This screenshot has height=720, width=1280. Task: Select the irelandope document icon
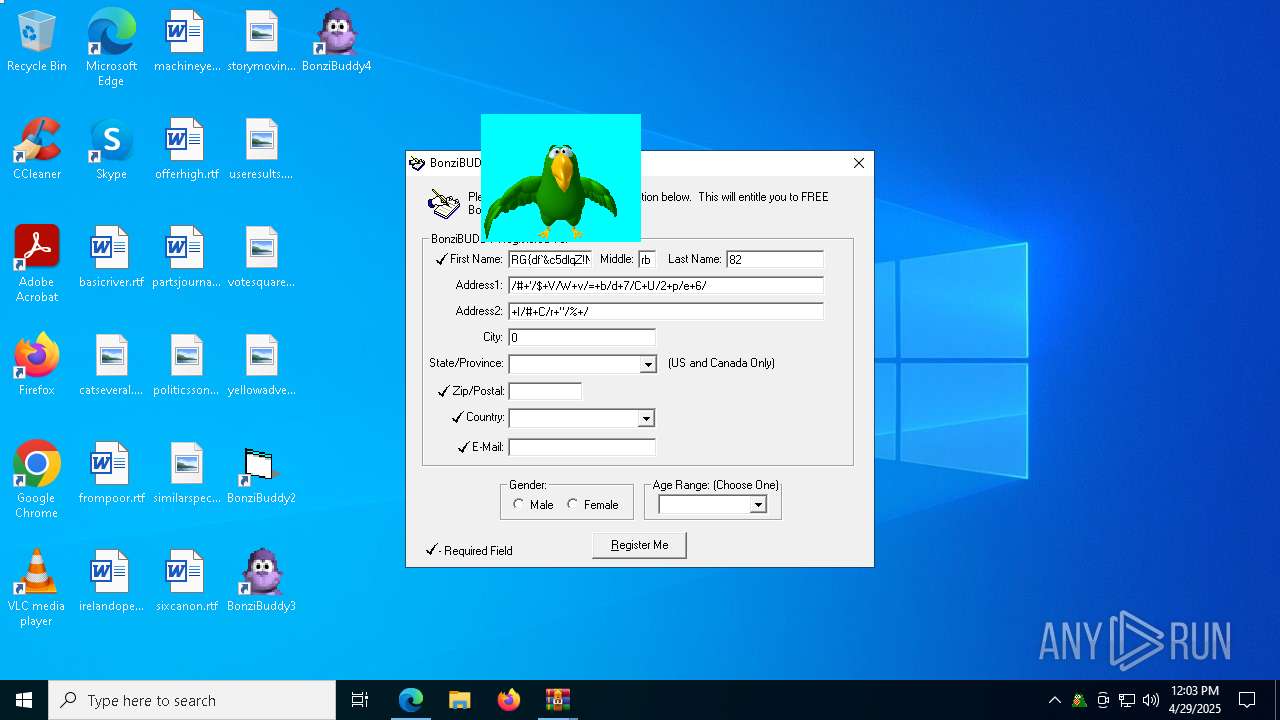tap(111, 582)
